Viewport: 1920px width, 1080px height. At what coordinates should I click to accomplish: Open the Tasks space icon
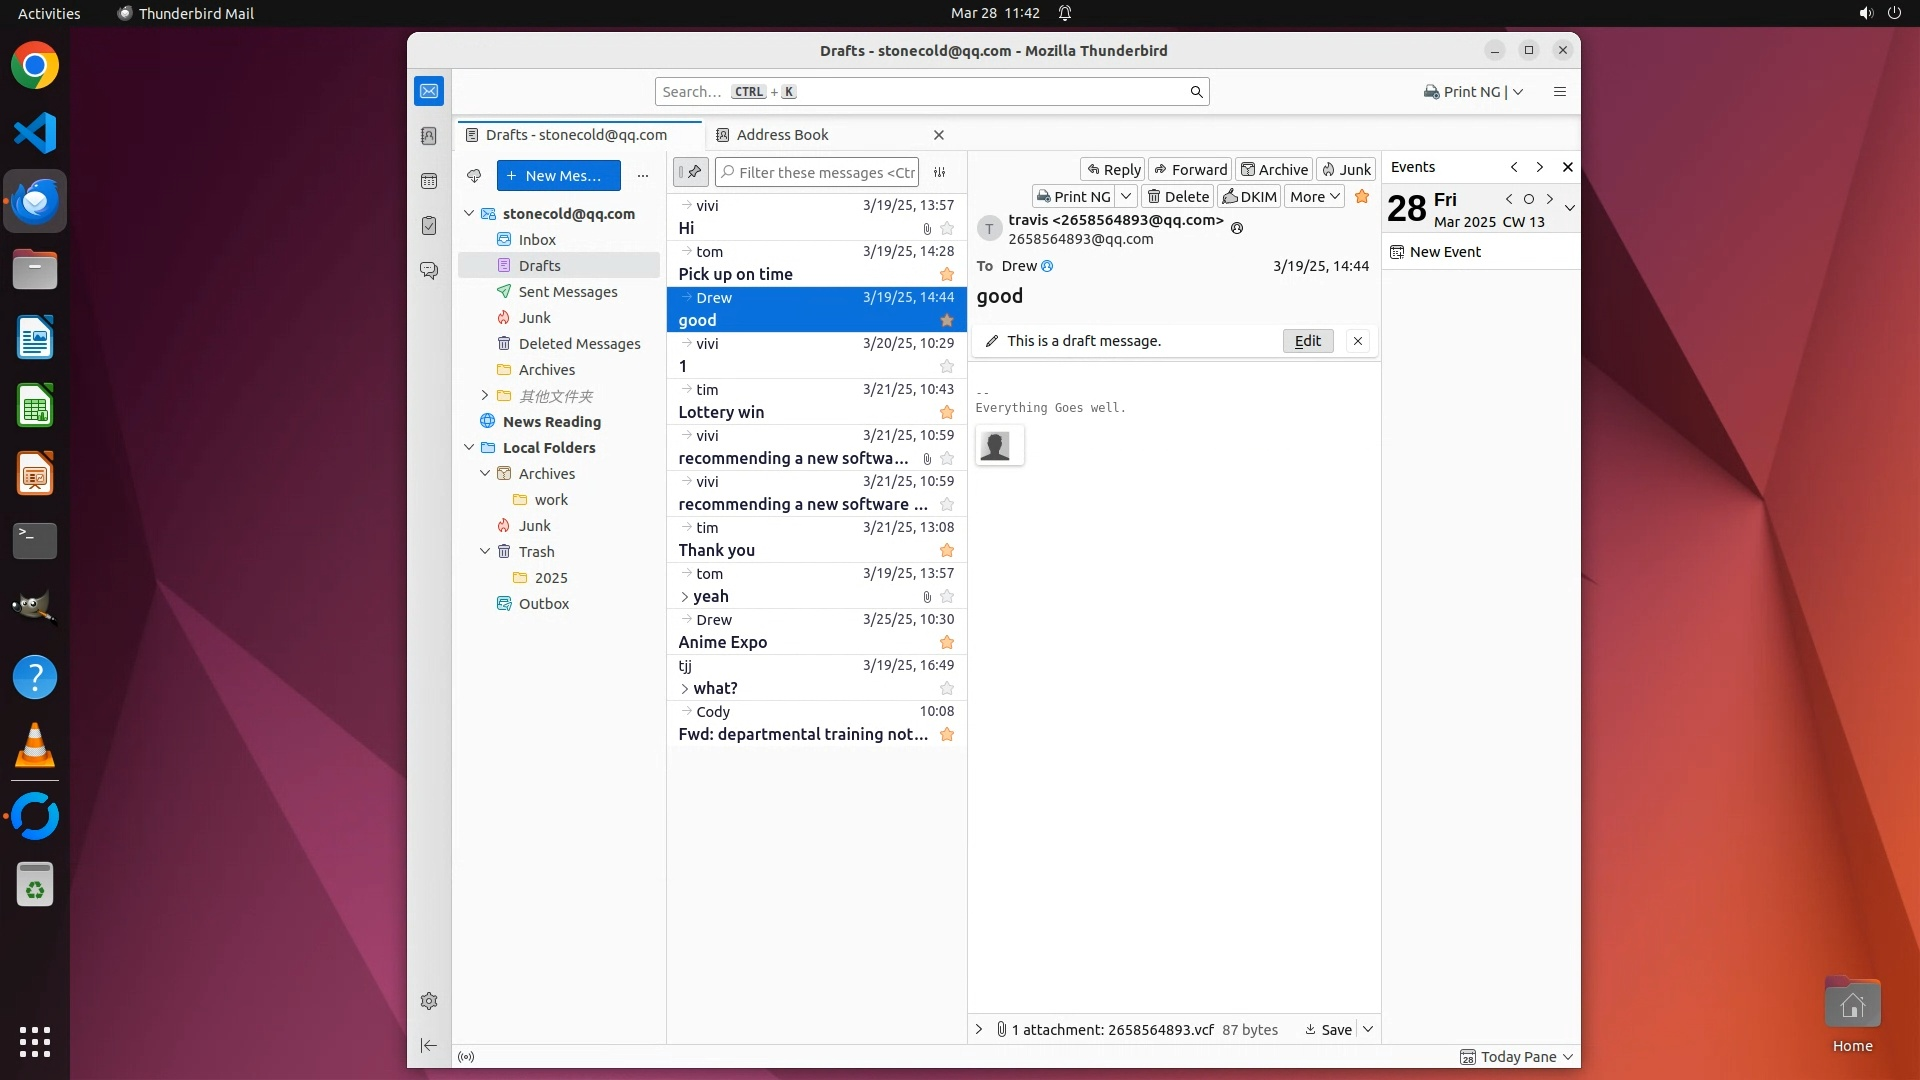click(429, 226)
